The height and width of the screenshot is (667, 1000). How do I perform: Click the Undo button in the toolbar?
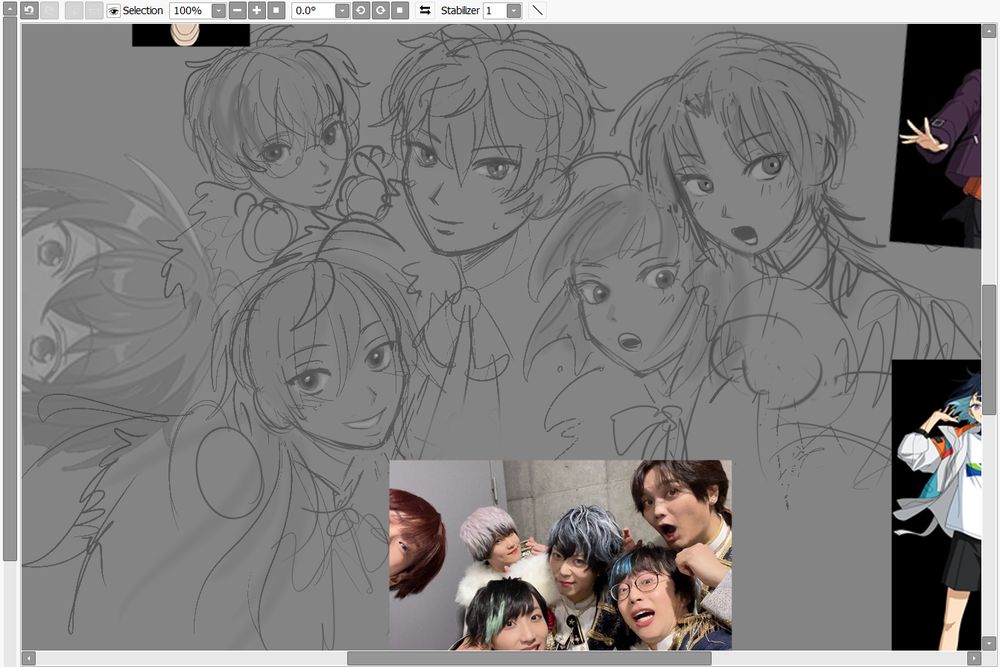29,10
